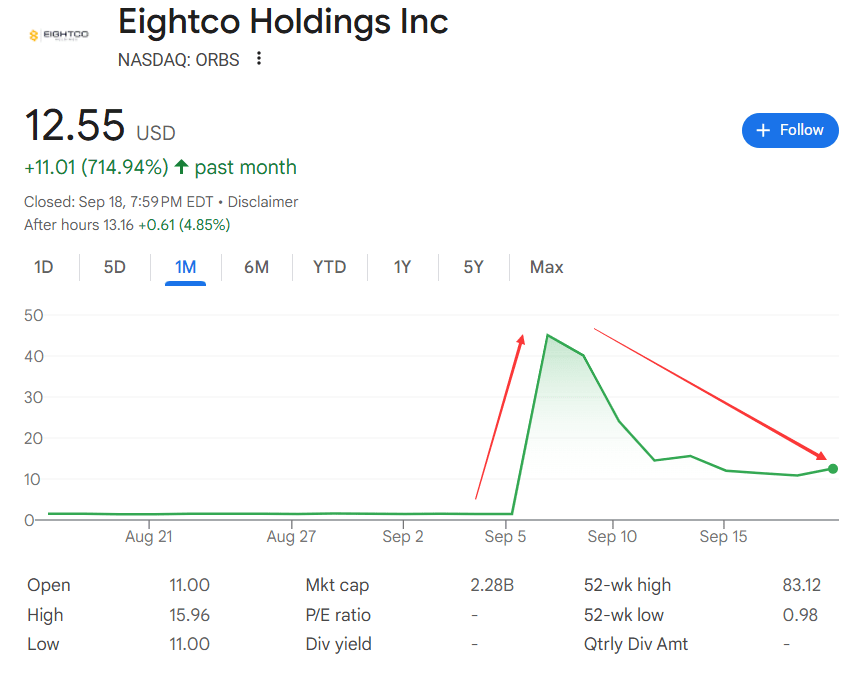The width and height of the screenshot is (857, 693).
Task: Click the plus icon in Follow button
Action: tap(763, 130)
